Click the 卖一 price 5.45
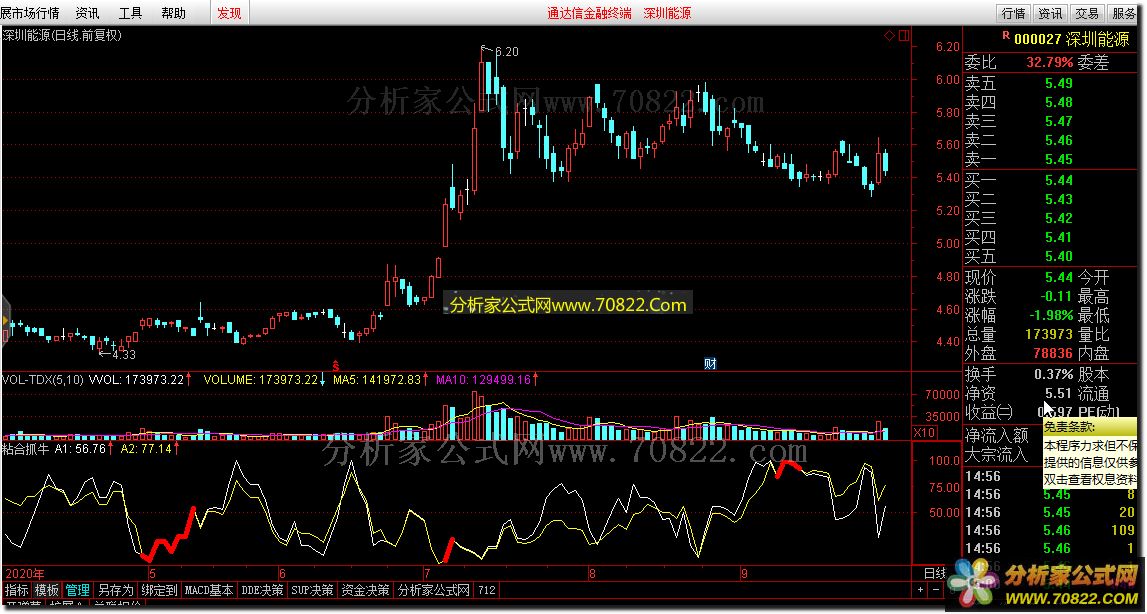Image resolution: width=1147 pixels, height=614 pixels. tap(1058, 159)
